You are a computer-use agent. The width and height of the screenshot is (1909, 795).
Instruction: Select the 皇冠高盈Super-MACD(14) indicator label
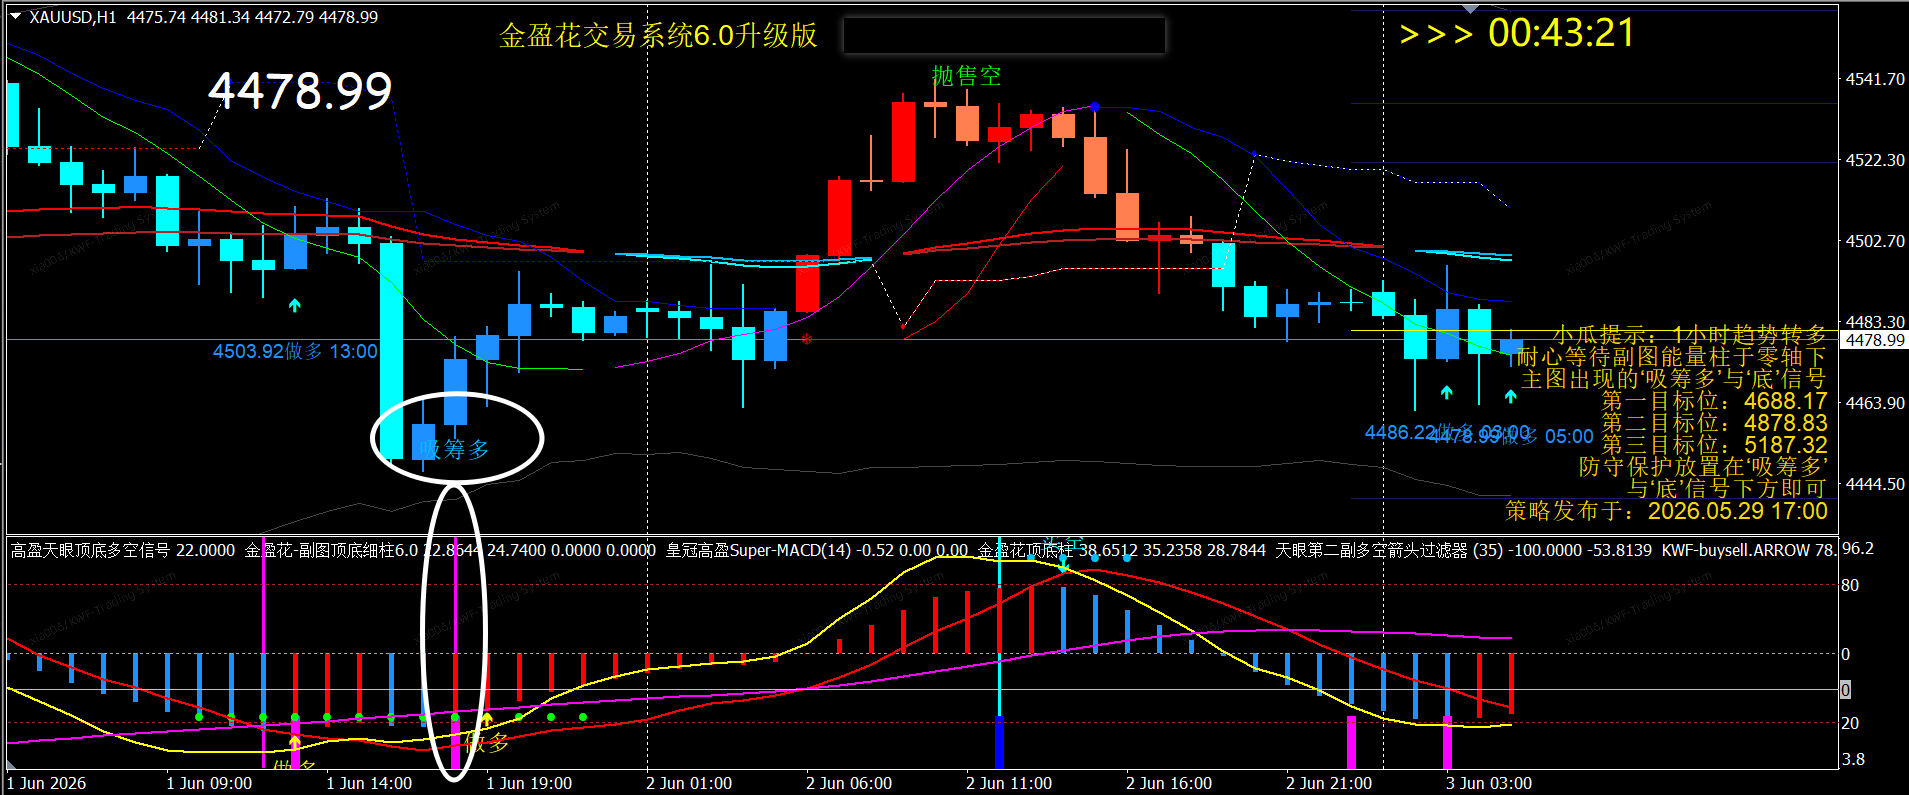(817, 550)
